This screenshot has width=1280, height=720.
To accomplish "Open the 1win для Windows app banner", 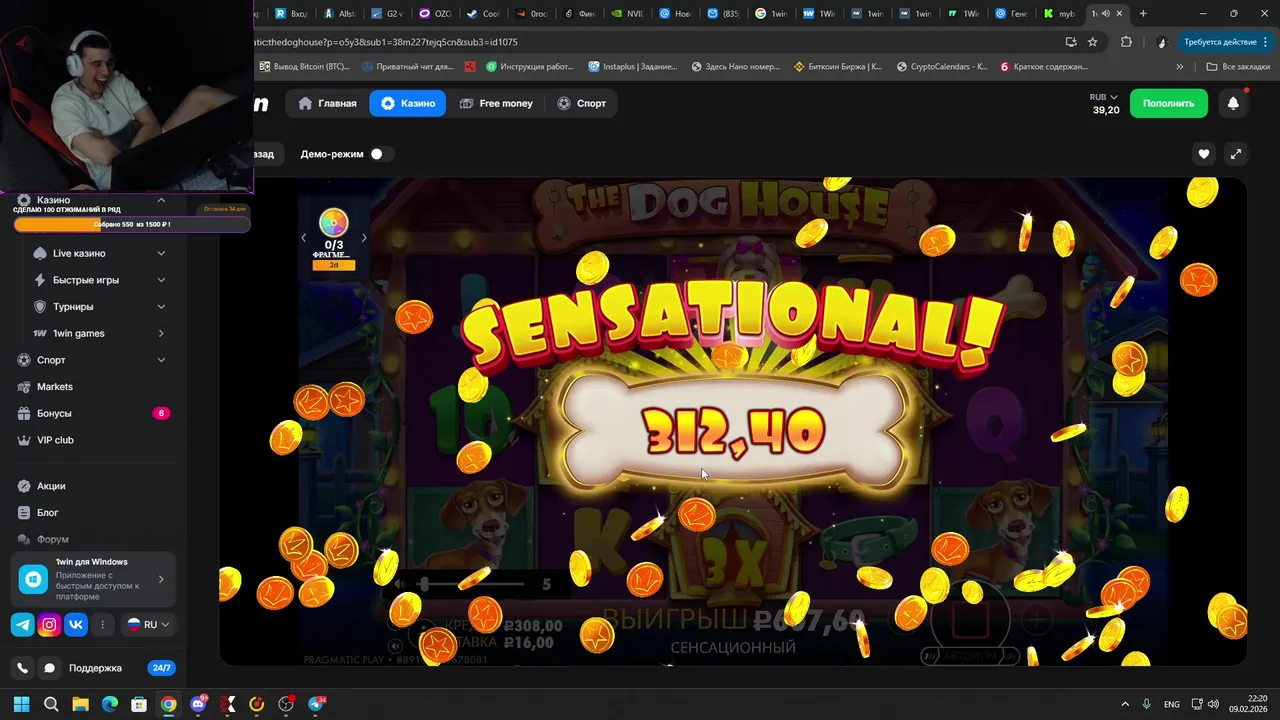I will coord(93,579).
